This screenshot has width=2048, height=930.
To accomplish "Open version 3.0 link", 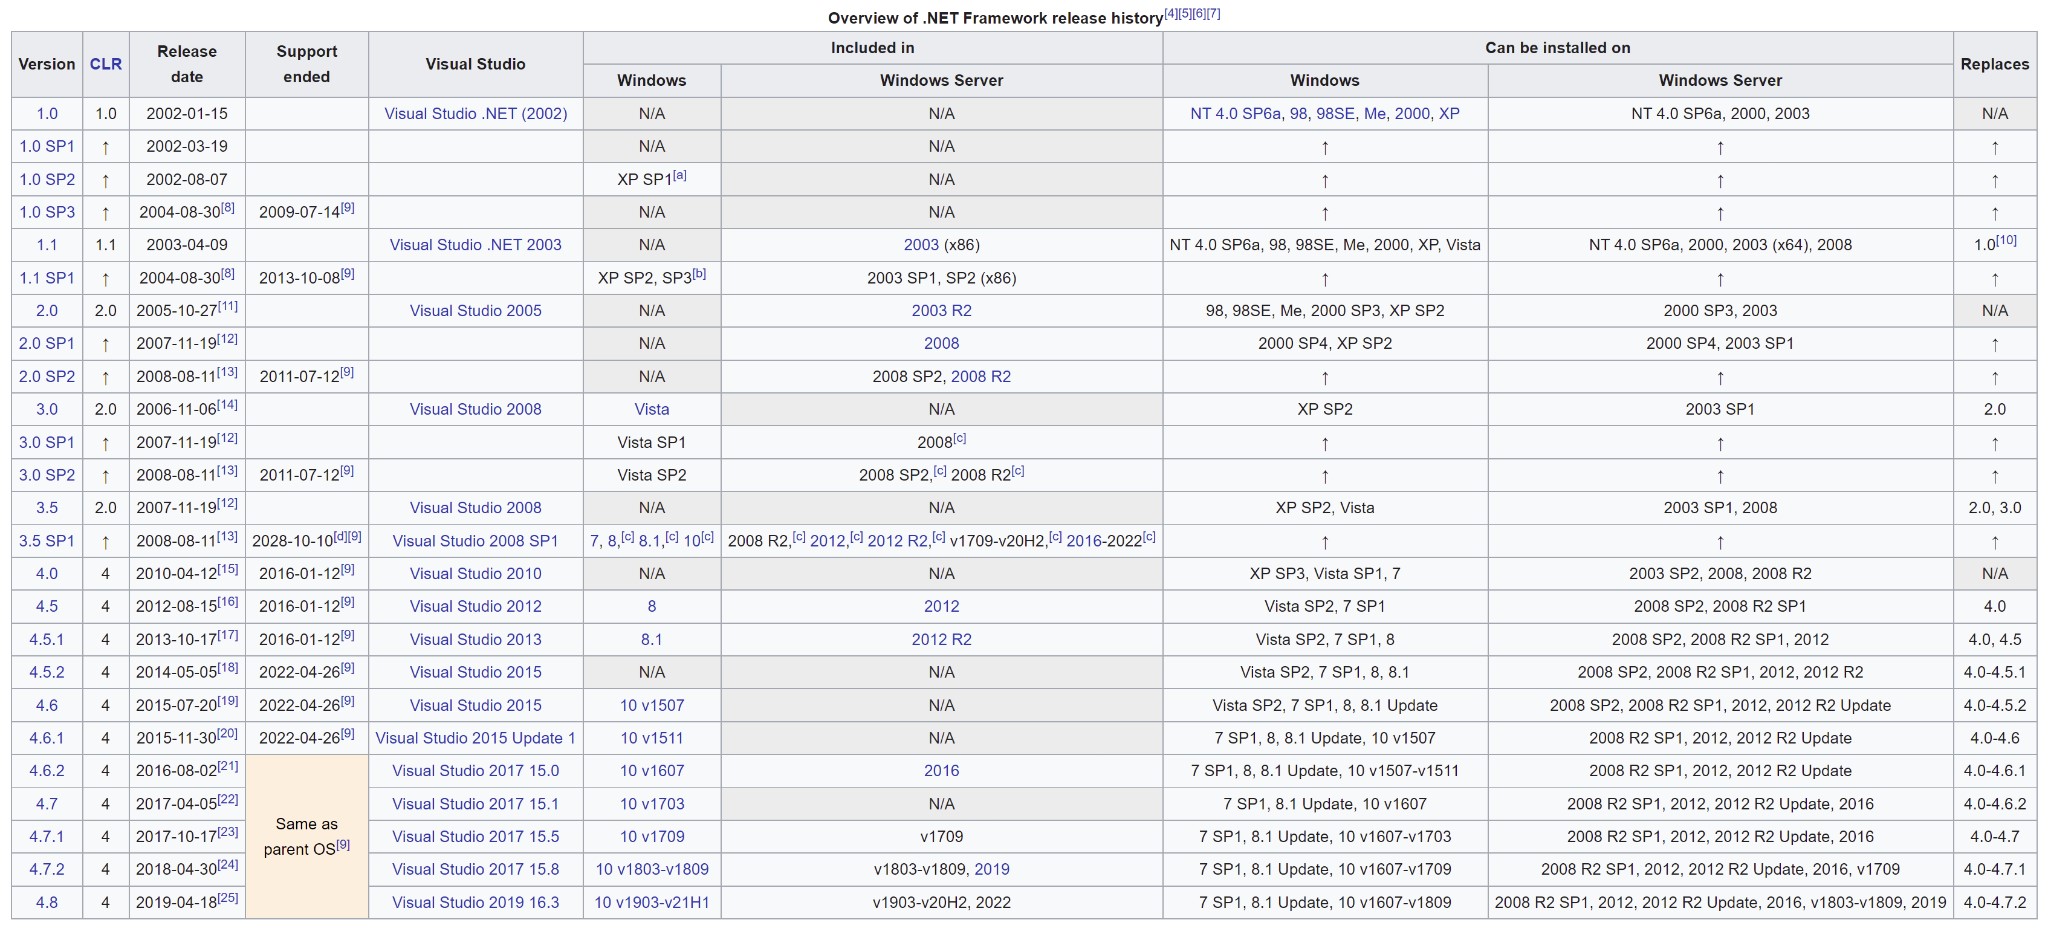I will click(47, 409).
